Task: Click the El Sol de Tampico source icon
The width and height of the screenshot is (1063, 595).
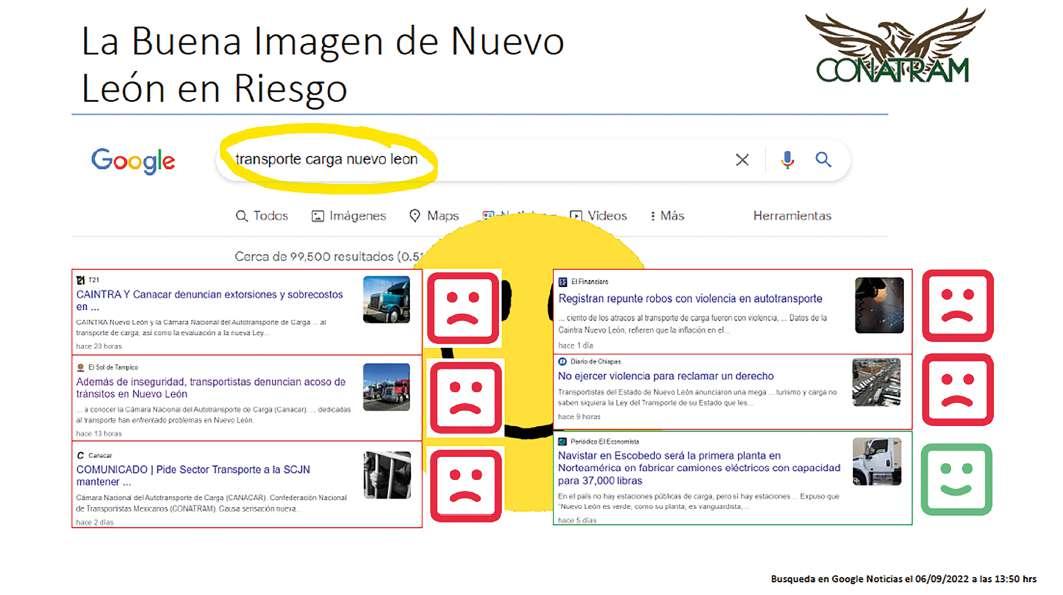Action: [x=81, y=367]
